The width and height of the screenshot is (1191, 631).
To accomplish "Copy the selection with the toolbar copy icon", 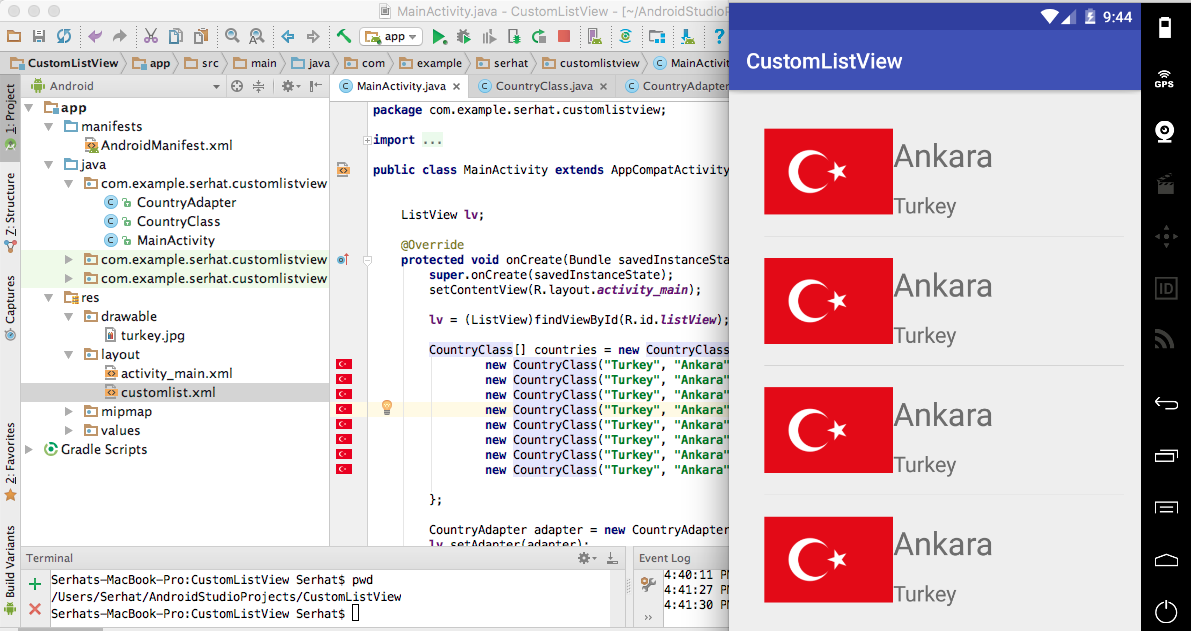I will pyautogui.click(x=175, y=36).
